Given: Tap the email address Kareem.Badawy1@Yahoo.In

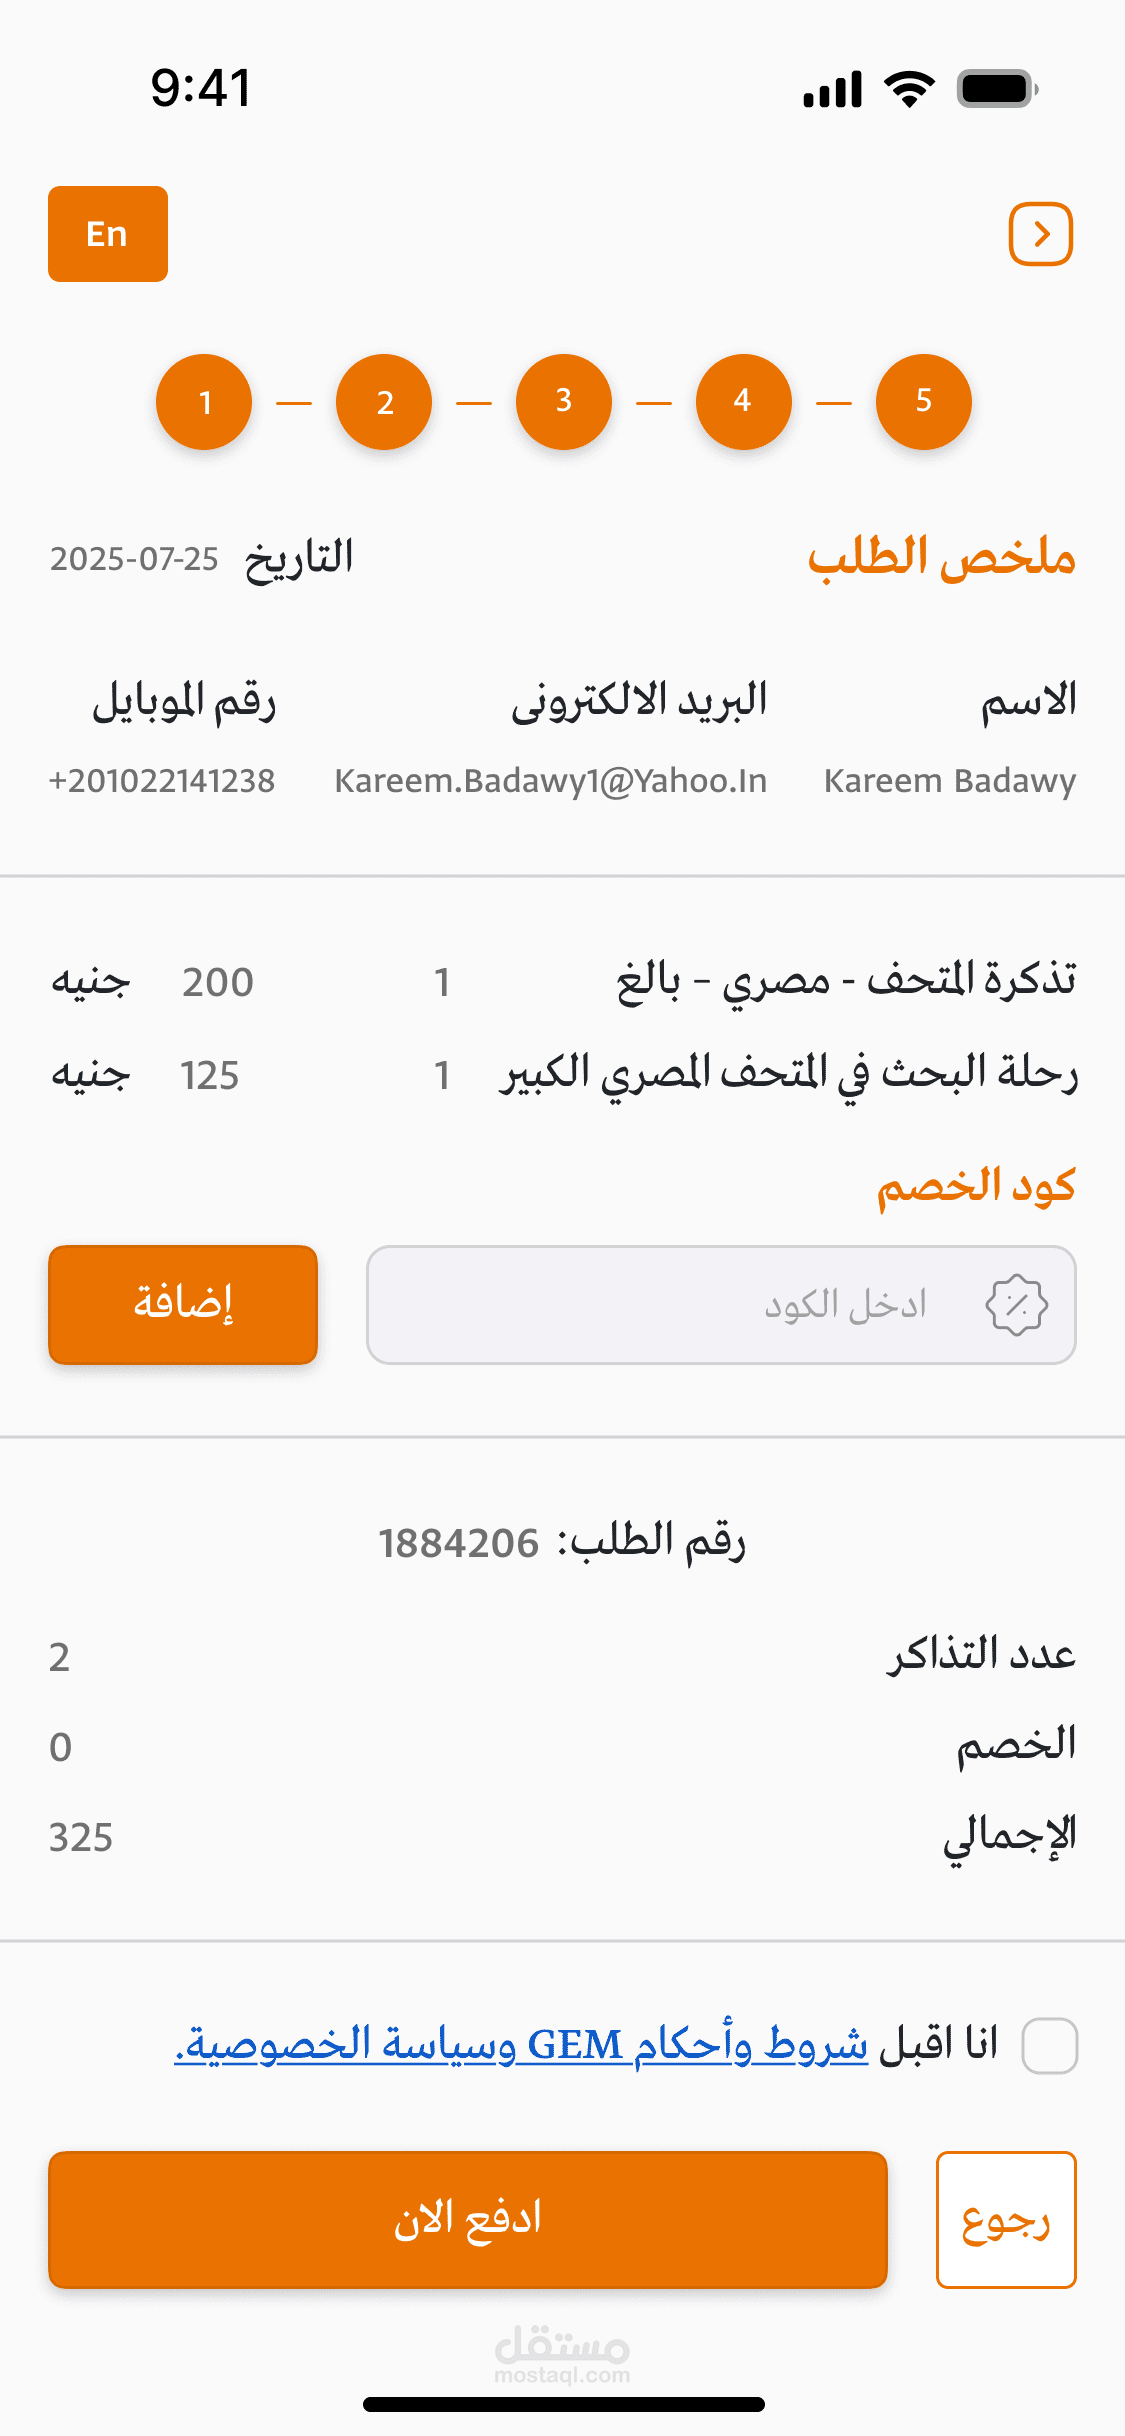Looking at the screenshot, I should [x=551, y=781].
